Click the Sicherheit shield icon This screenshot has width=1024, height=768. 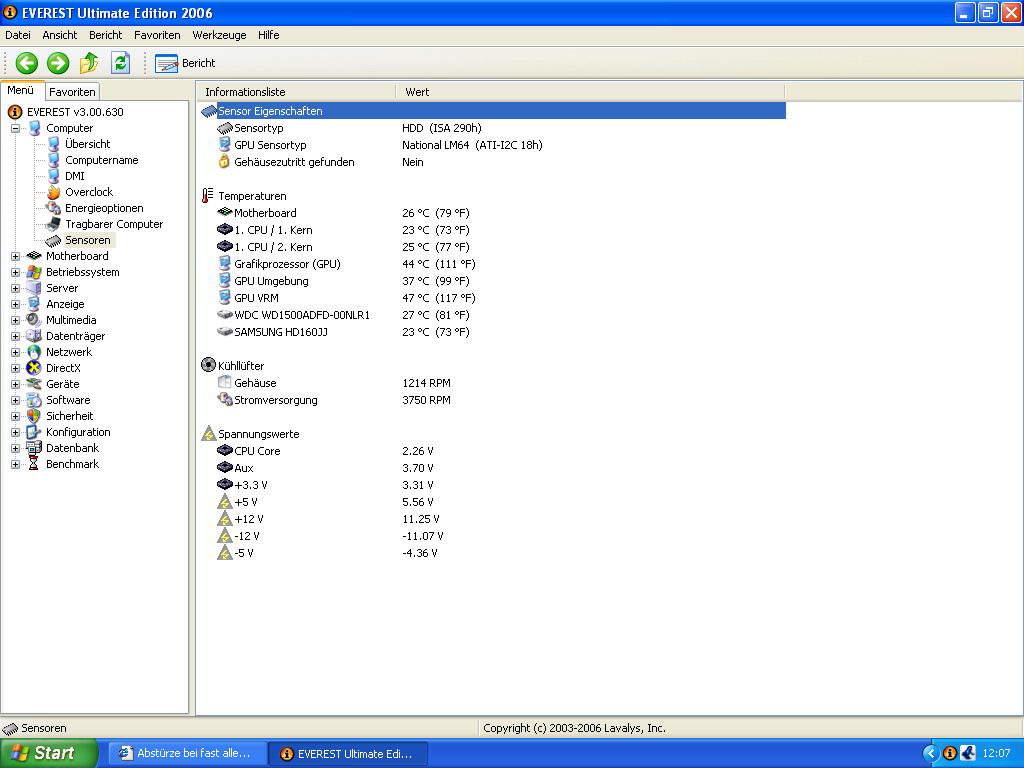pyautogui.click(x=34, y=416)
